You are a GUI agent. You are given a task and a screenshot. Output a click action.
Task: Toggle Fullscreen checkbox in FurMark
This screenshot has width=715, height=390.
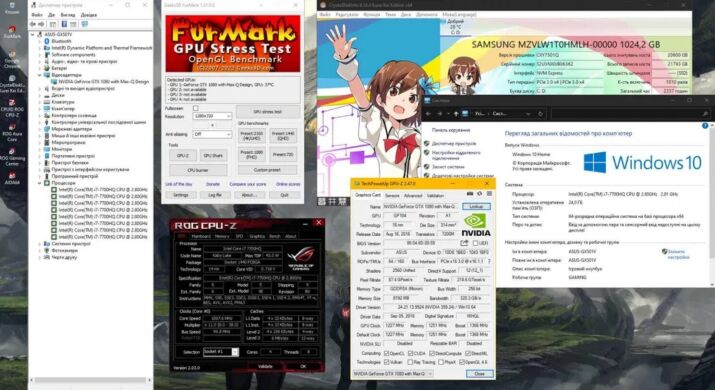(196, 109)
